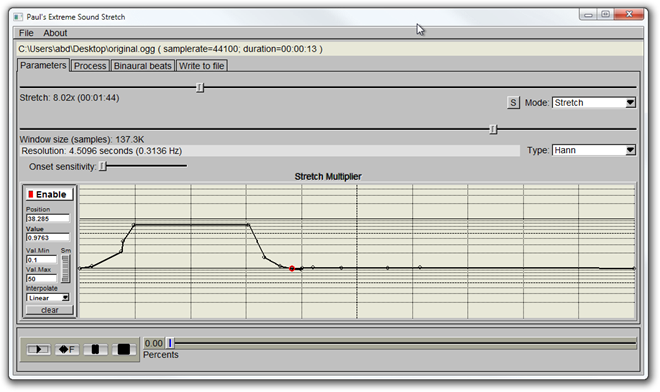Toggle the Enable stretch multiplier button
660x392 pixels.
(x=49, y=195)
